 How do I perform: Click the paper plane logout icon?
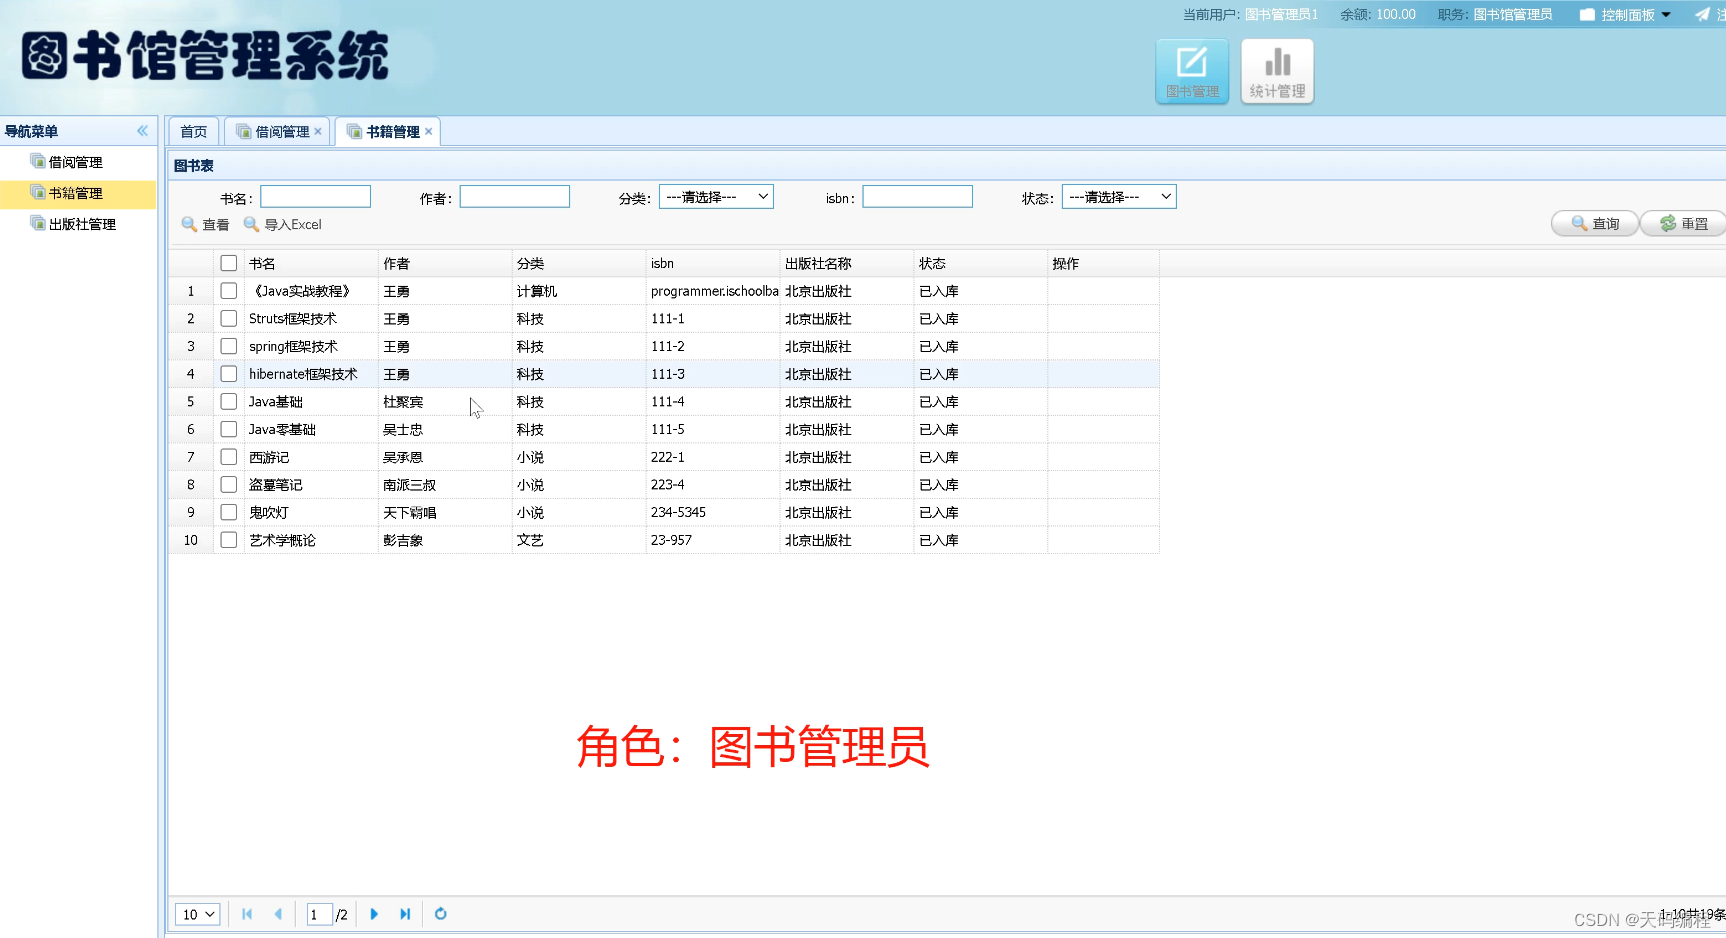point(1702,14)
